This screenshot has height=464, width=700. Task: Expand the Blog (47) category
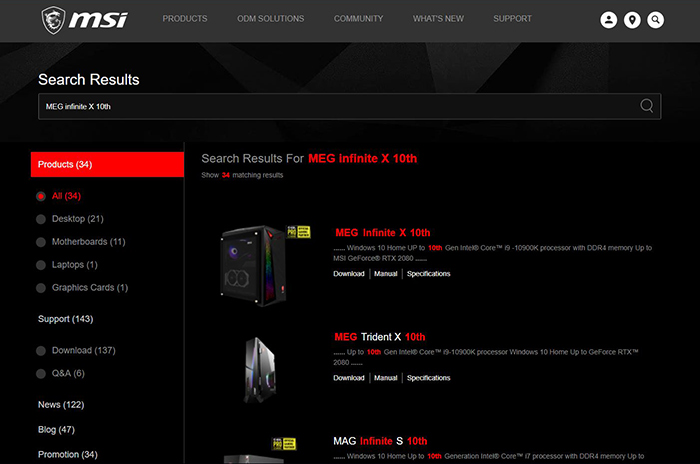[59, 428]
